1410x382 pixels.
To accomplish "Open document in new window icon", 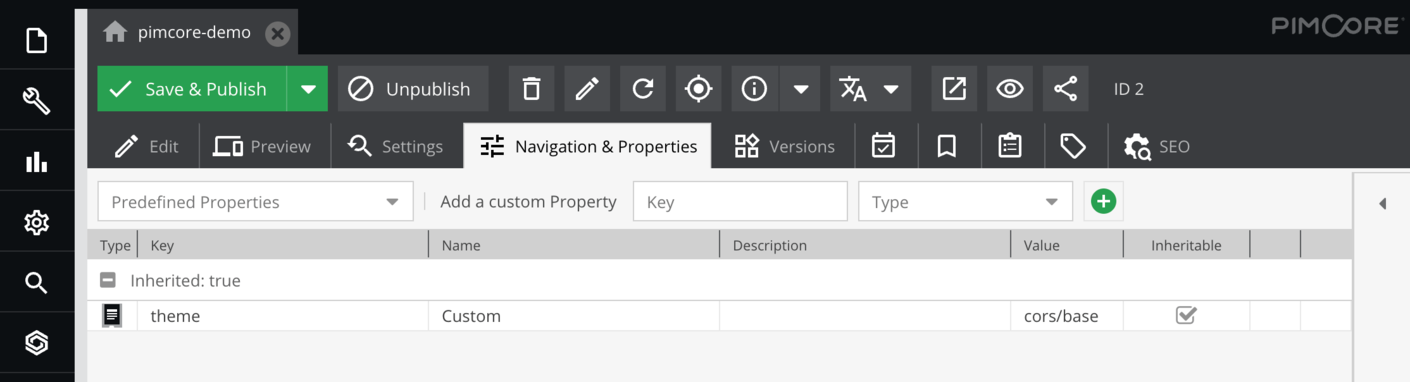I will (954, 89).
